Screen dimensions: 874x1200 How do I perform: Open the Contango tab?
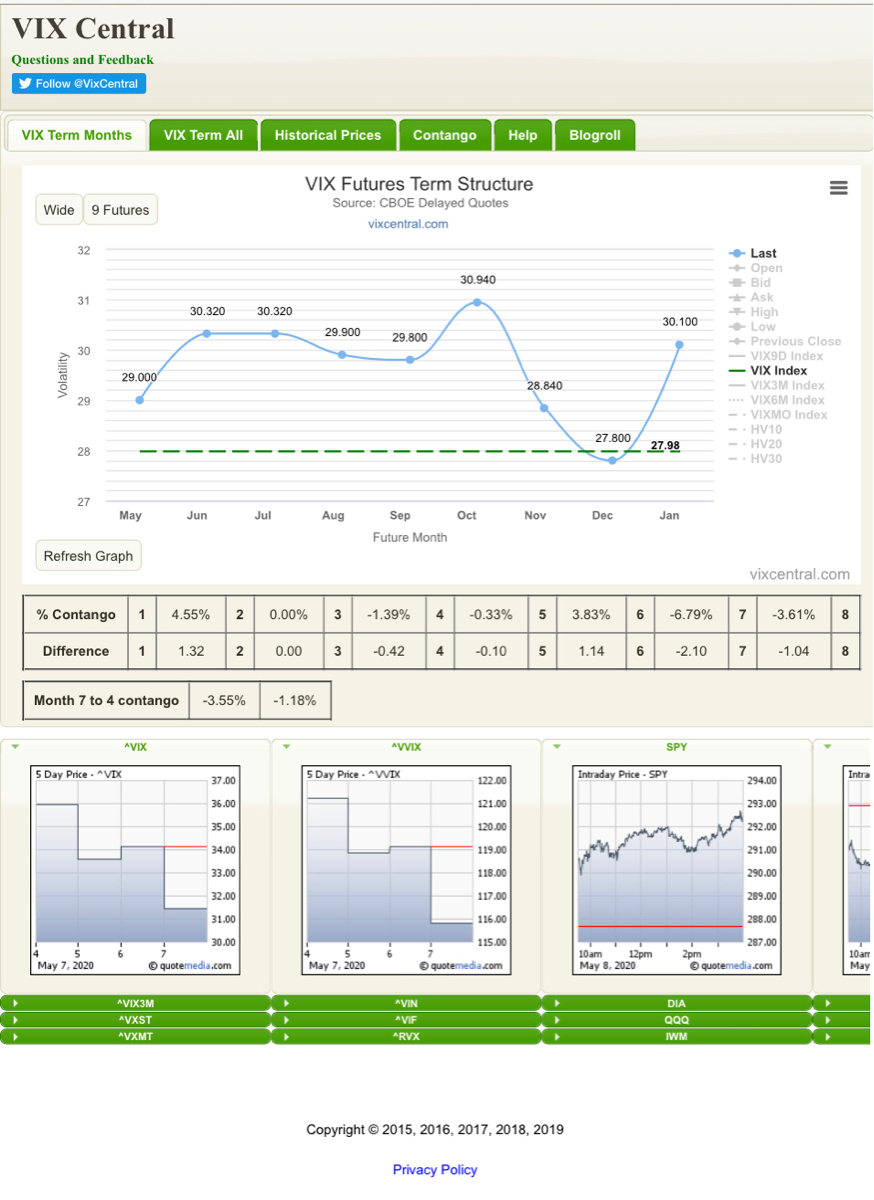coord(444,134)
